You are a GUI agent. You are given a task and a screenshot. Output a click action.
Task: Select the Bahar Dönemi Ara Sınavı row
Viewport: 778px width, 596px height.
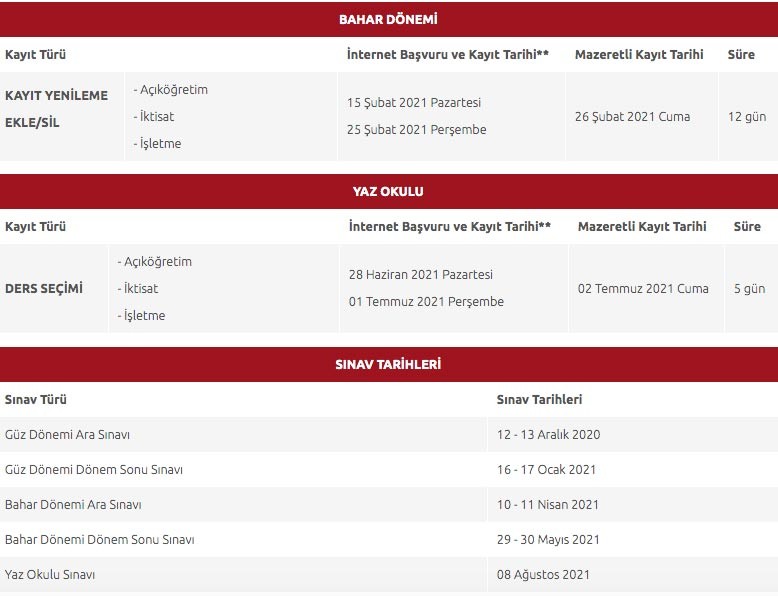[73, 505]
